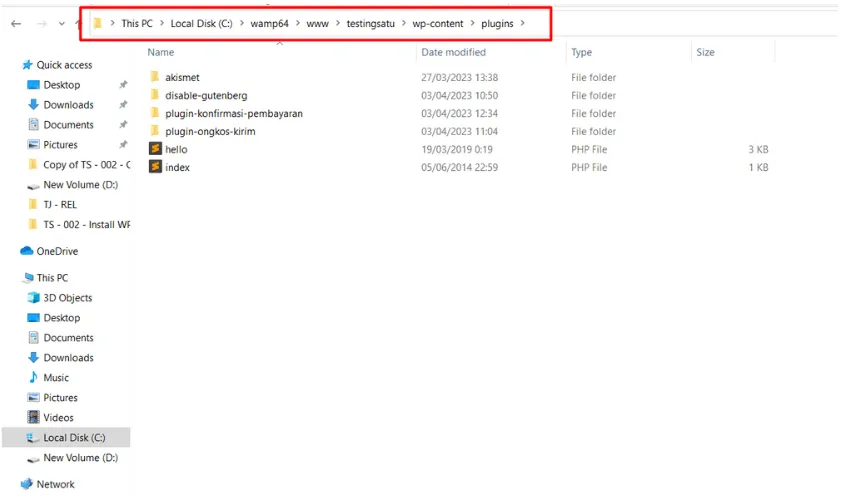Click date 27/03/2023 13:38 cell

(459, 77)
